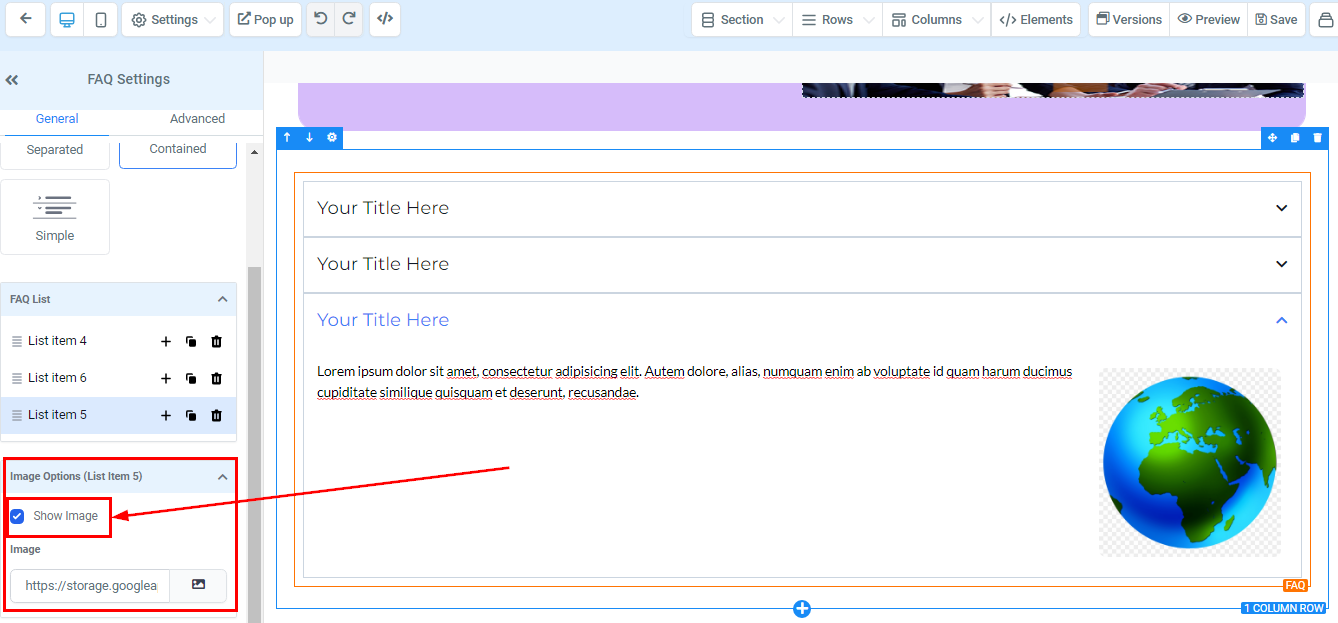Click the Save button

click(x=1276, y=19)
